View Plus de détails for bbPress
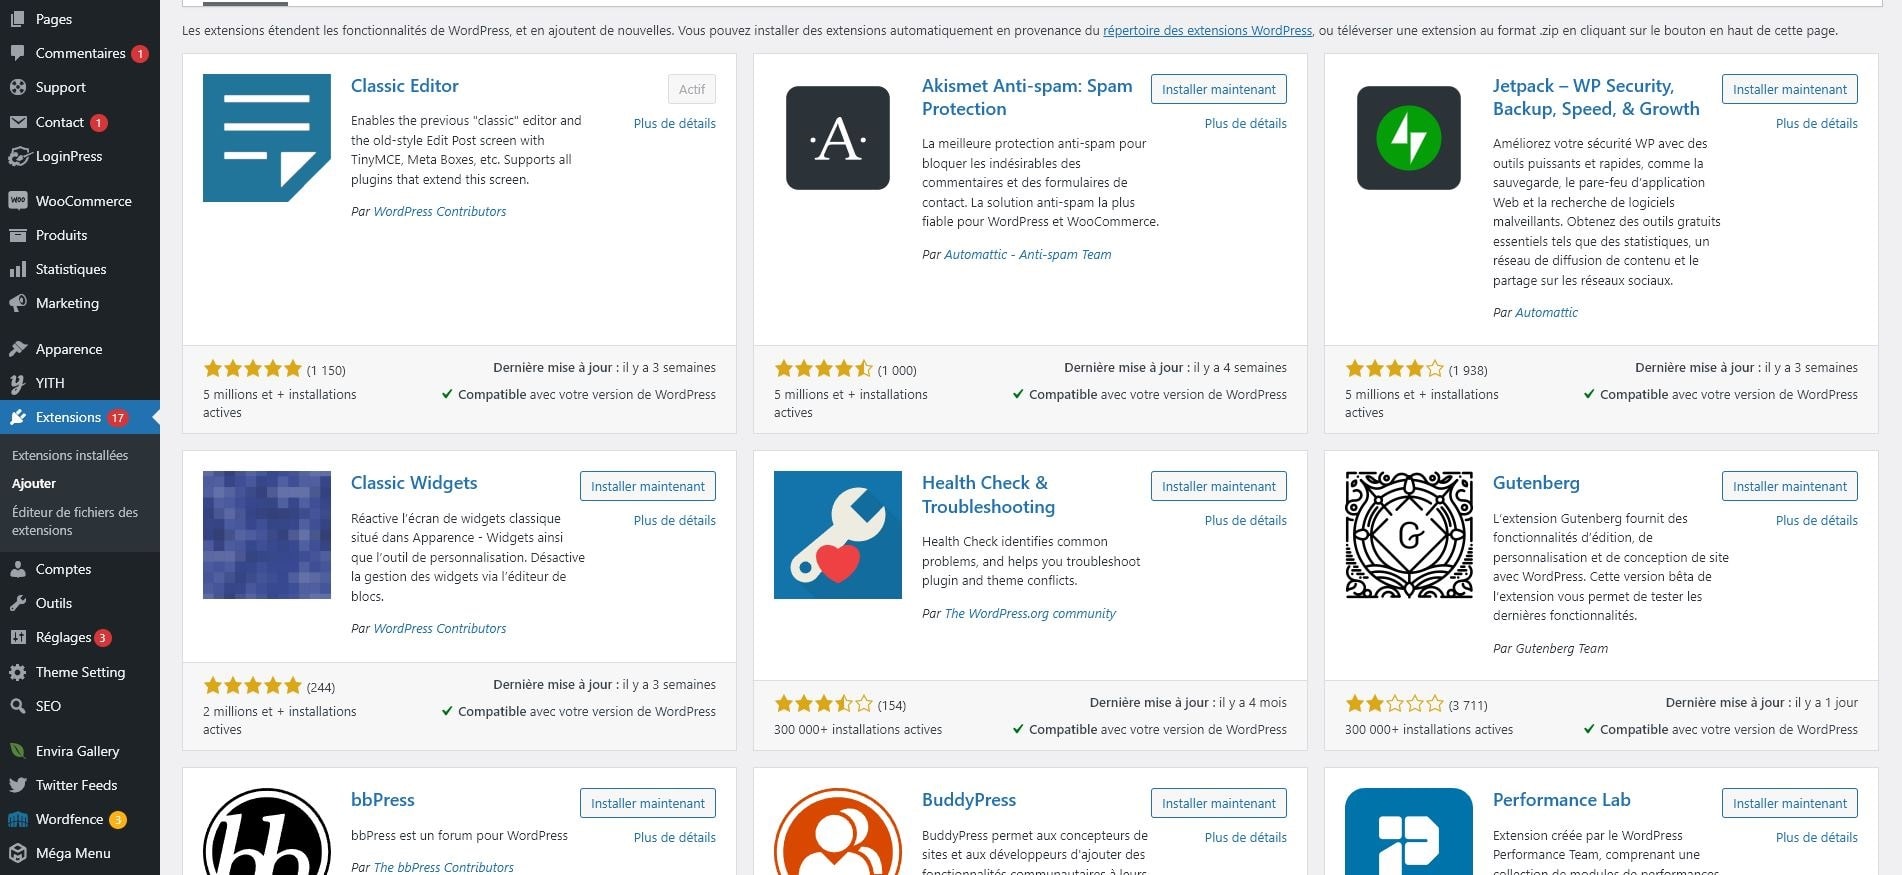 coord(675,837)
